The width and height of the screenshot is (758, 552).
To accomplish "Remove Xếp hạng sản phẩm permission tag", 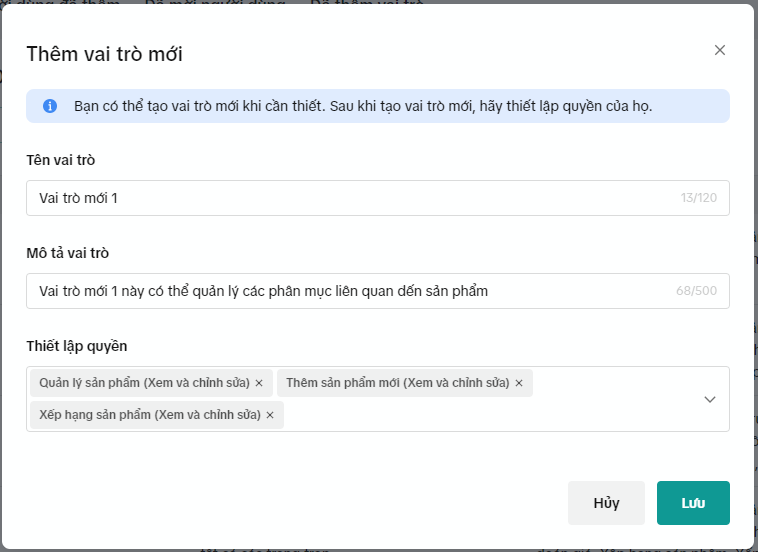I will click(270, 415).
